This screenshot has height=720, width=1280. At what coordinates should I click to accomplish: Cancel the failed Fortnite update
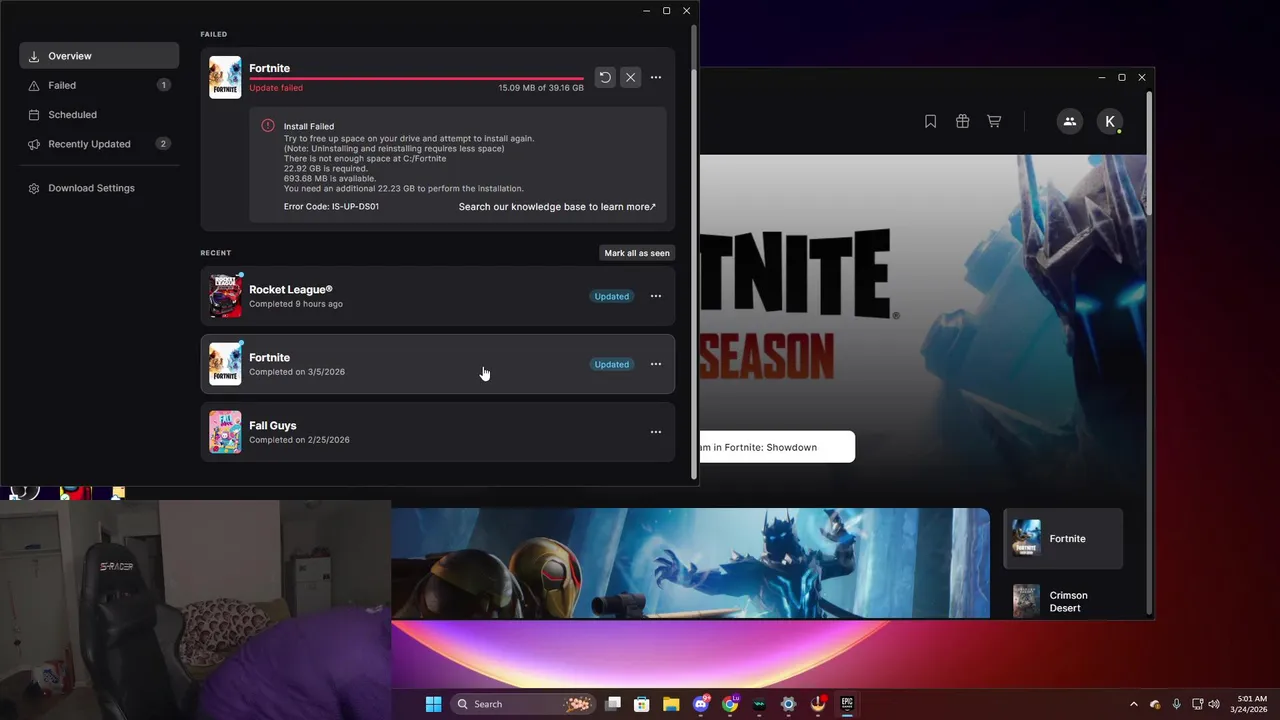pyautogui.click(x=630, y=77)
